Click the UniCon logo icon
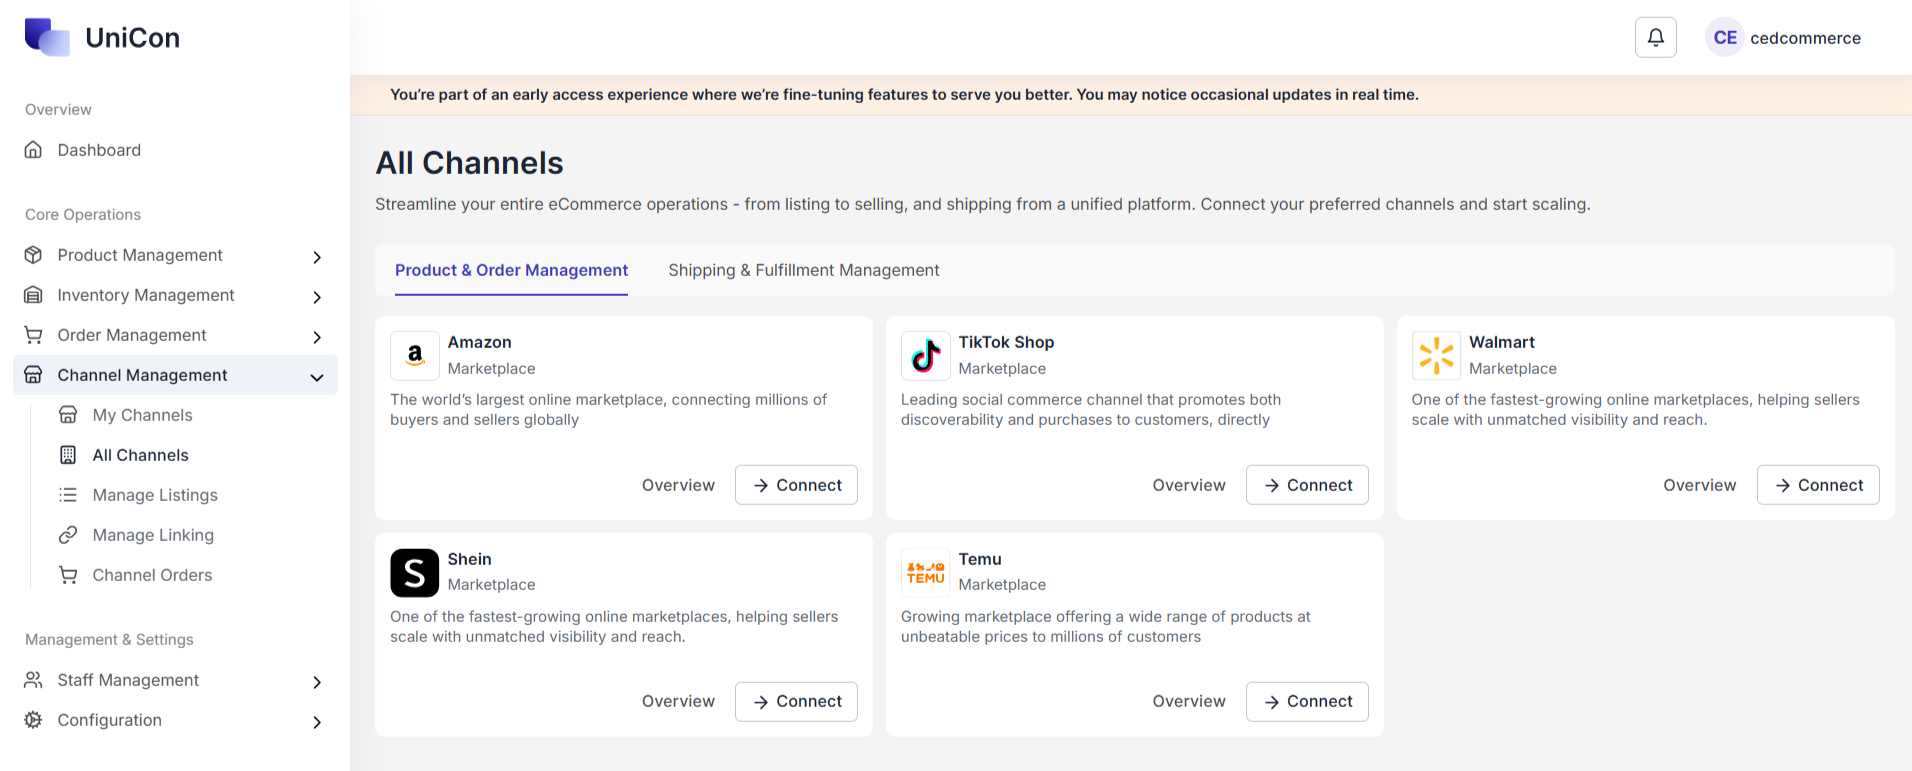 pyautogui.click(x=47, y=37)
